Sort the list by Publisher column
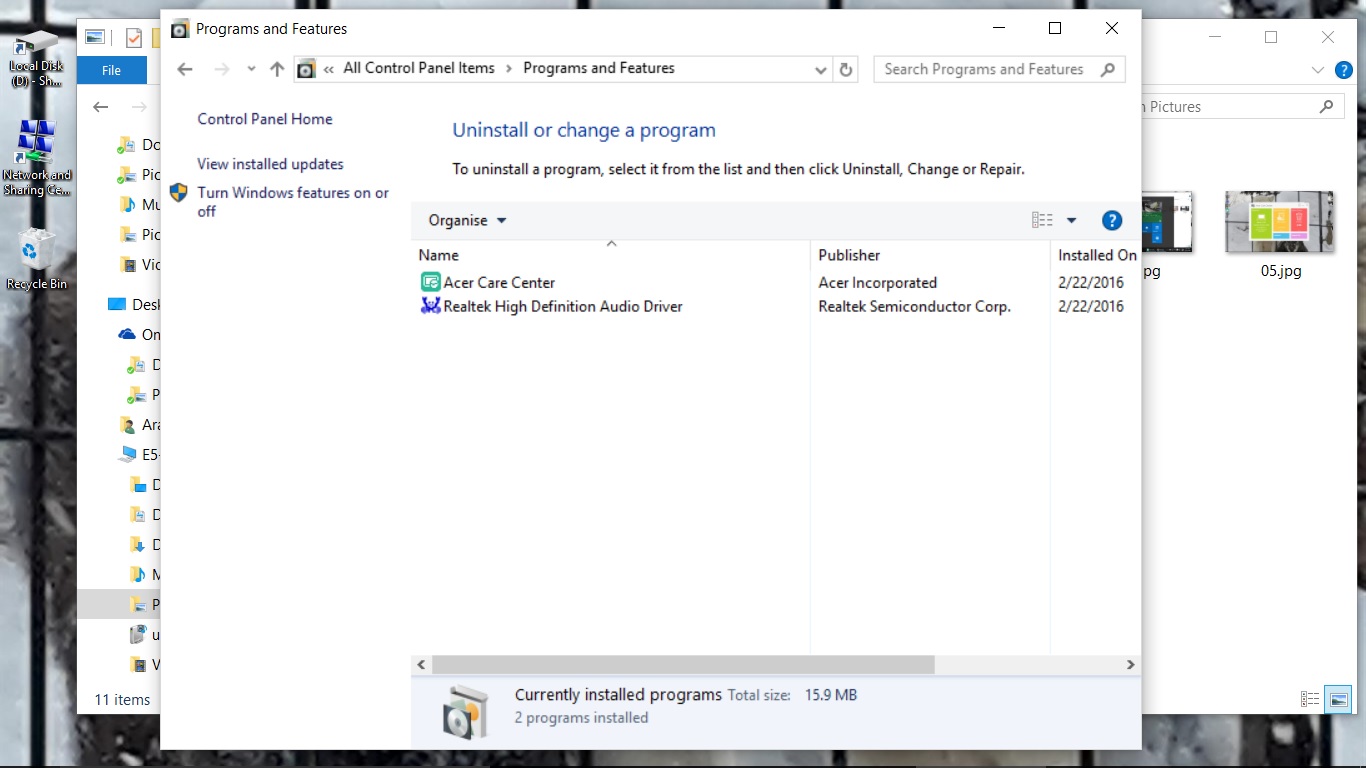 tap(930, 255)
